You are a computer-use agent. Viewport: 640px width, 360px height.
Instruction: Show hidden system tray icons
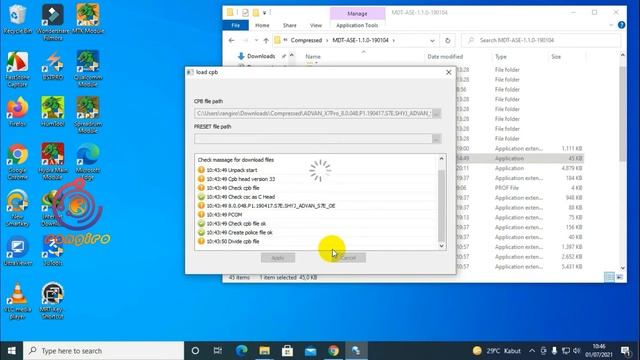click(532, 351)
